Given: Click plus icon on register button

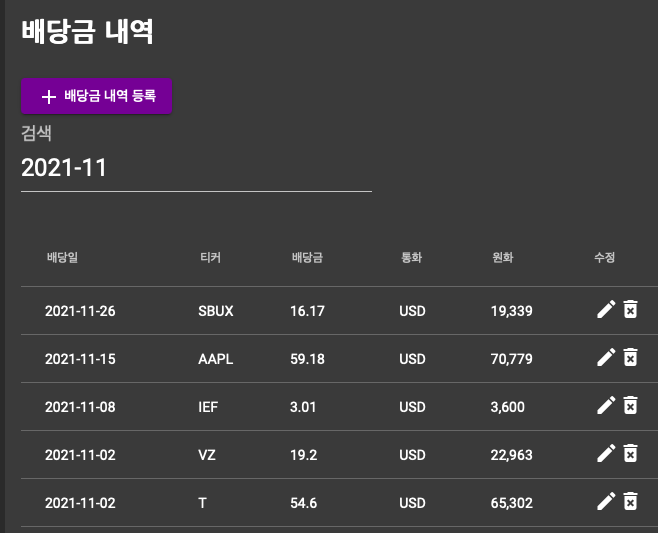Looking at the screenshot, I should (49, 97).
